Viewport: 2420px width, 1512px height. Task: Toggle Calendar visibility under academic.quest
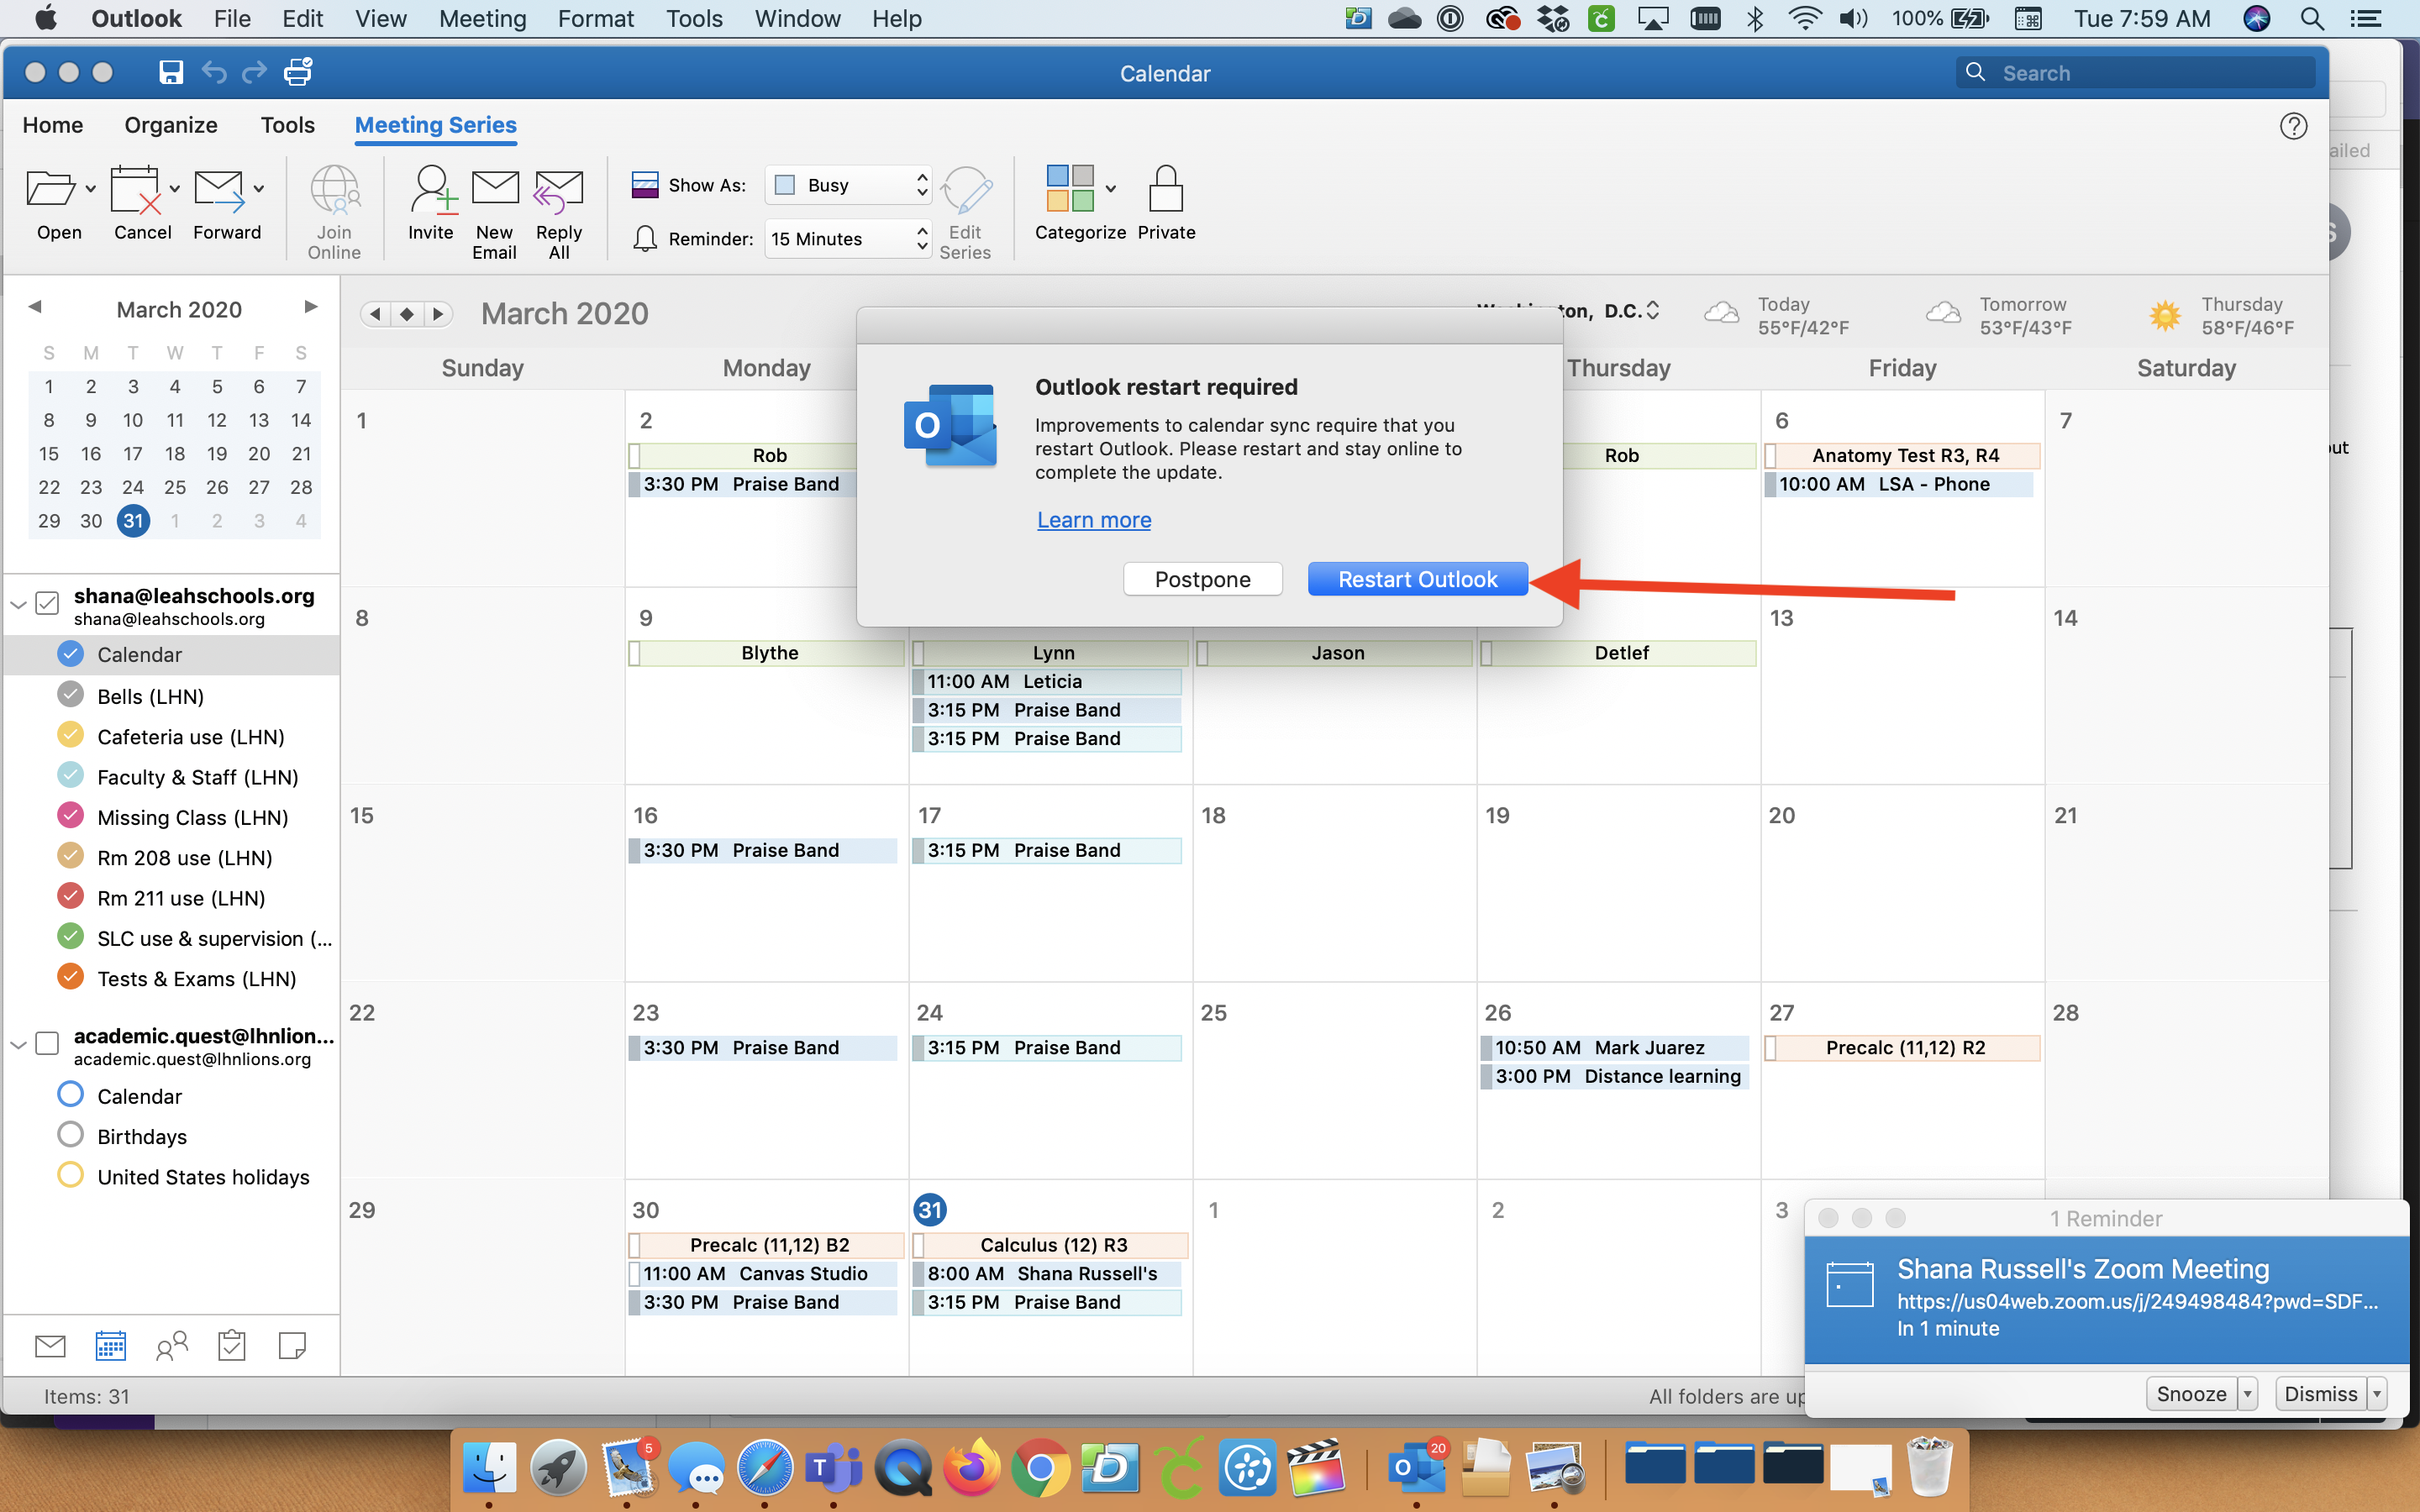[70, 1095]
